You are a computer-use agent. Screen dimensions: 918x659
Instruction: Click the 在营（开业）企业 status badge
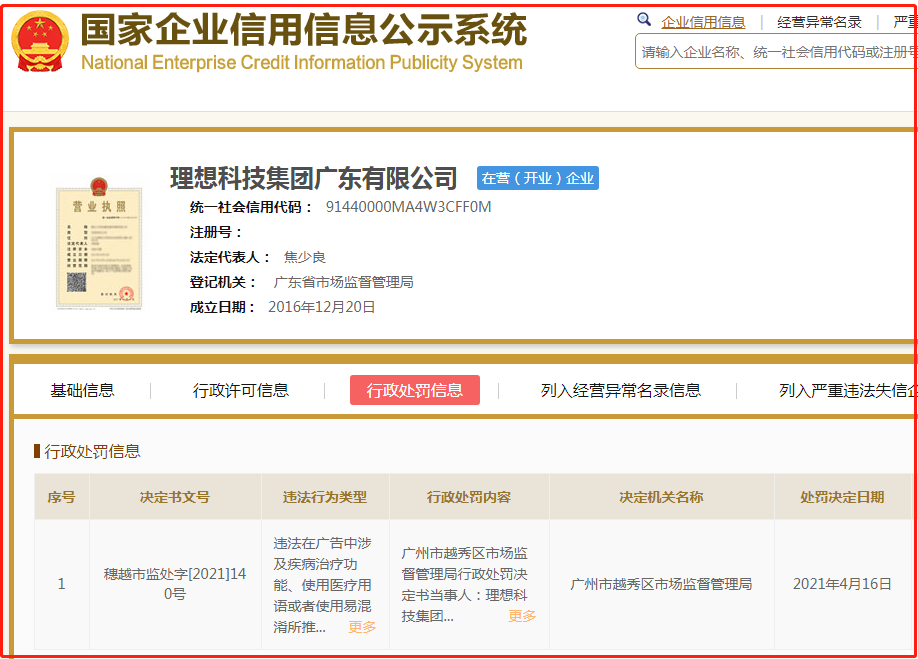pyautogui.click(x=537, y=178)
